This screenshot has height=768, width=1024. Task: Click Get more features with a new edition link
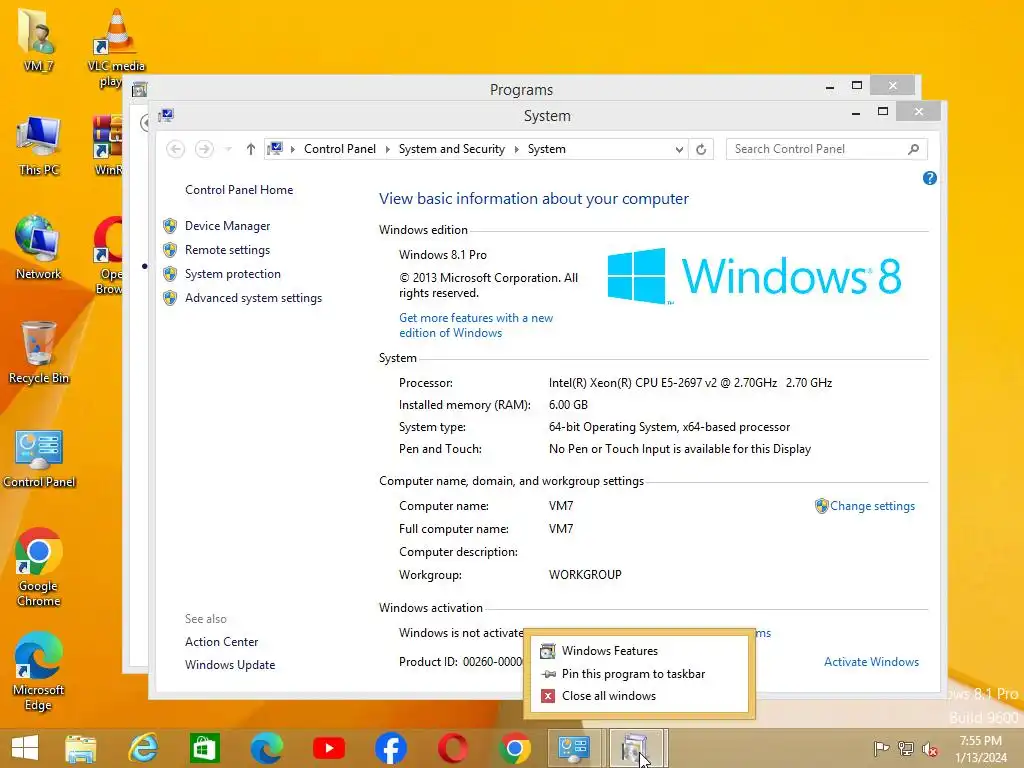476,325
